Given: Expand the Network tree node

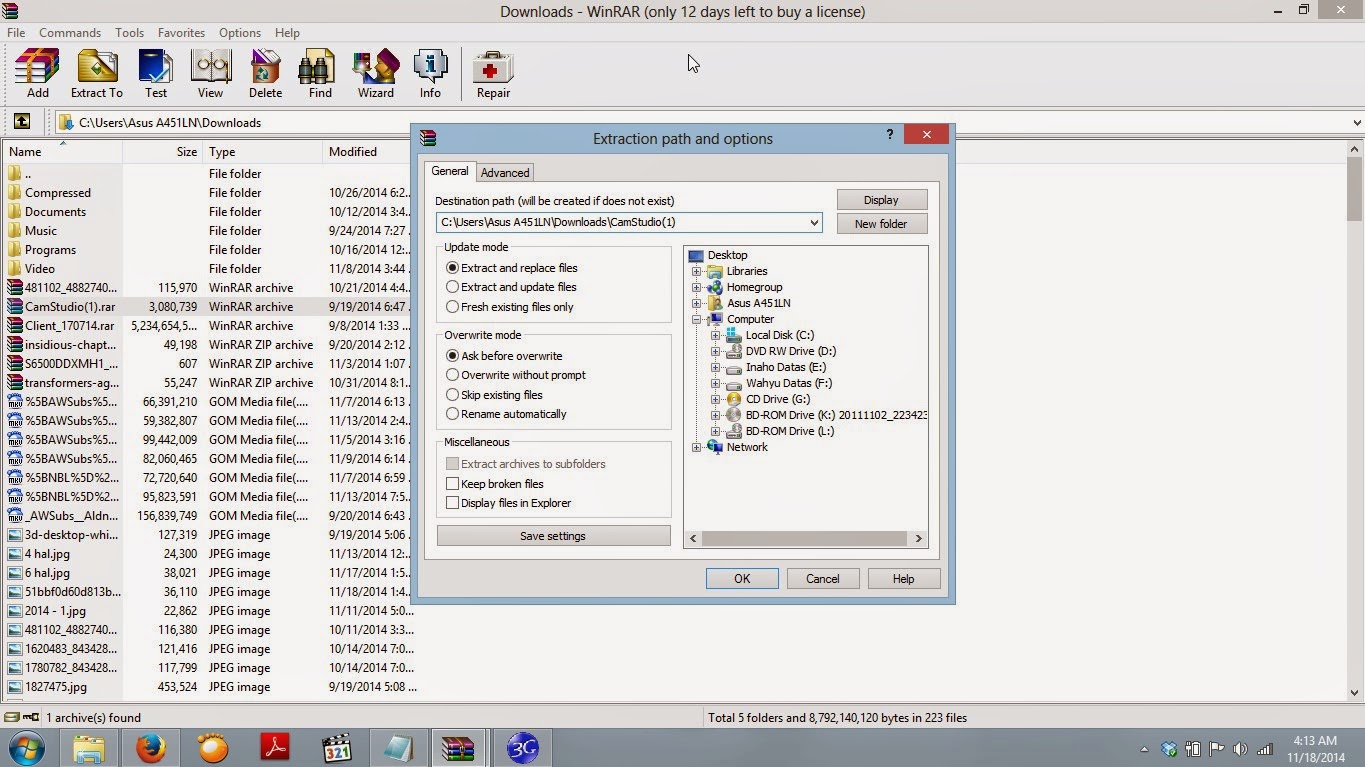Looking at the screenshot, I should tap(697, 447).
